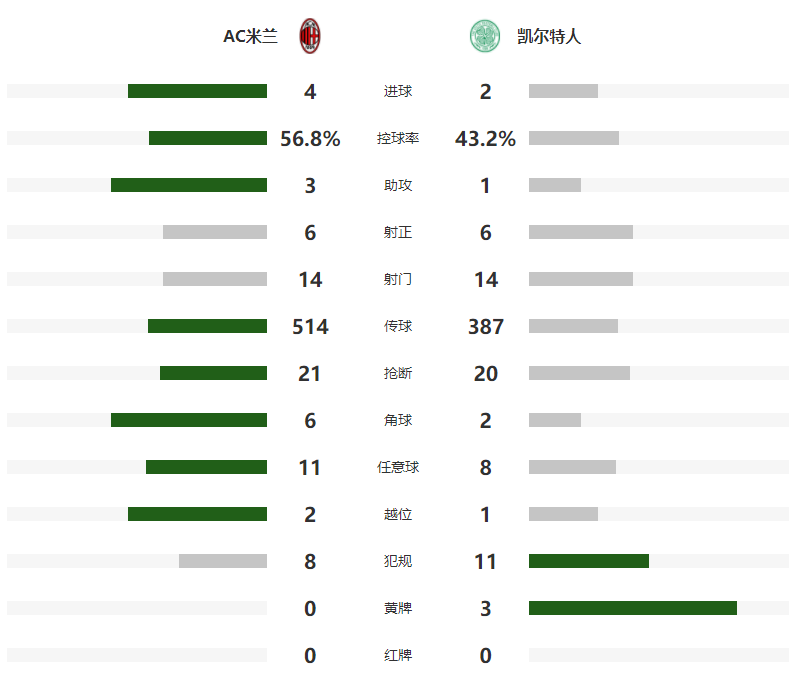Click AC Milan's green 任意球 bar
This screenshot has width=789, height=695.
[206, 467]
